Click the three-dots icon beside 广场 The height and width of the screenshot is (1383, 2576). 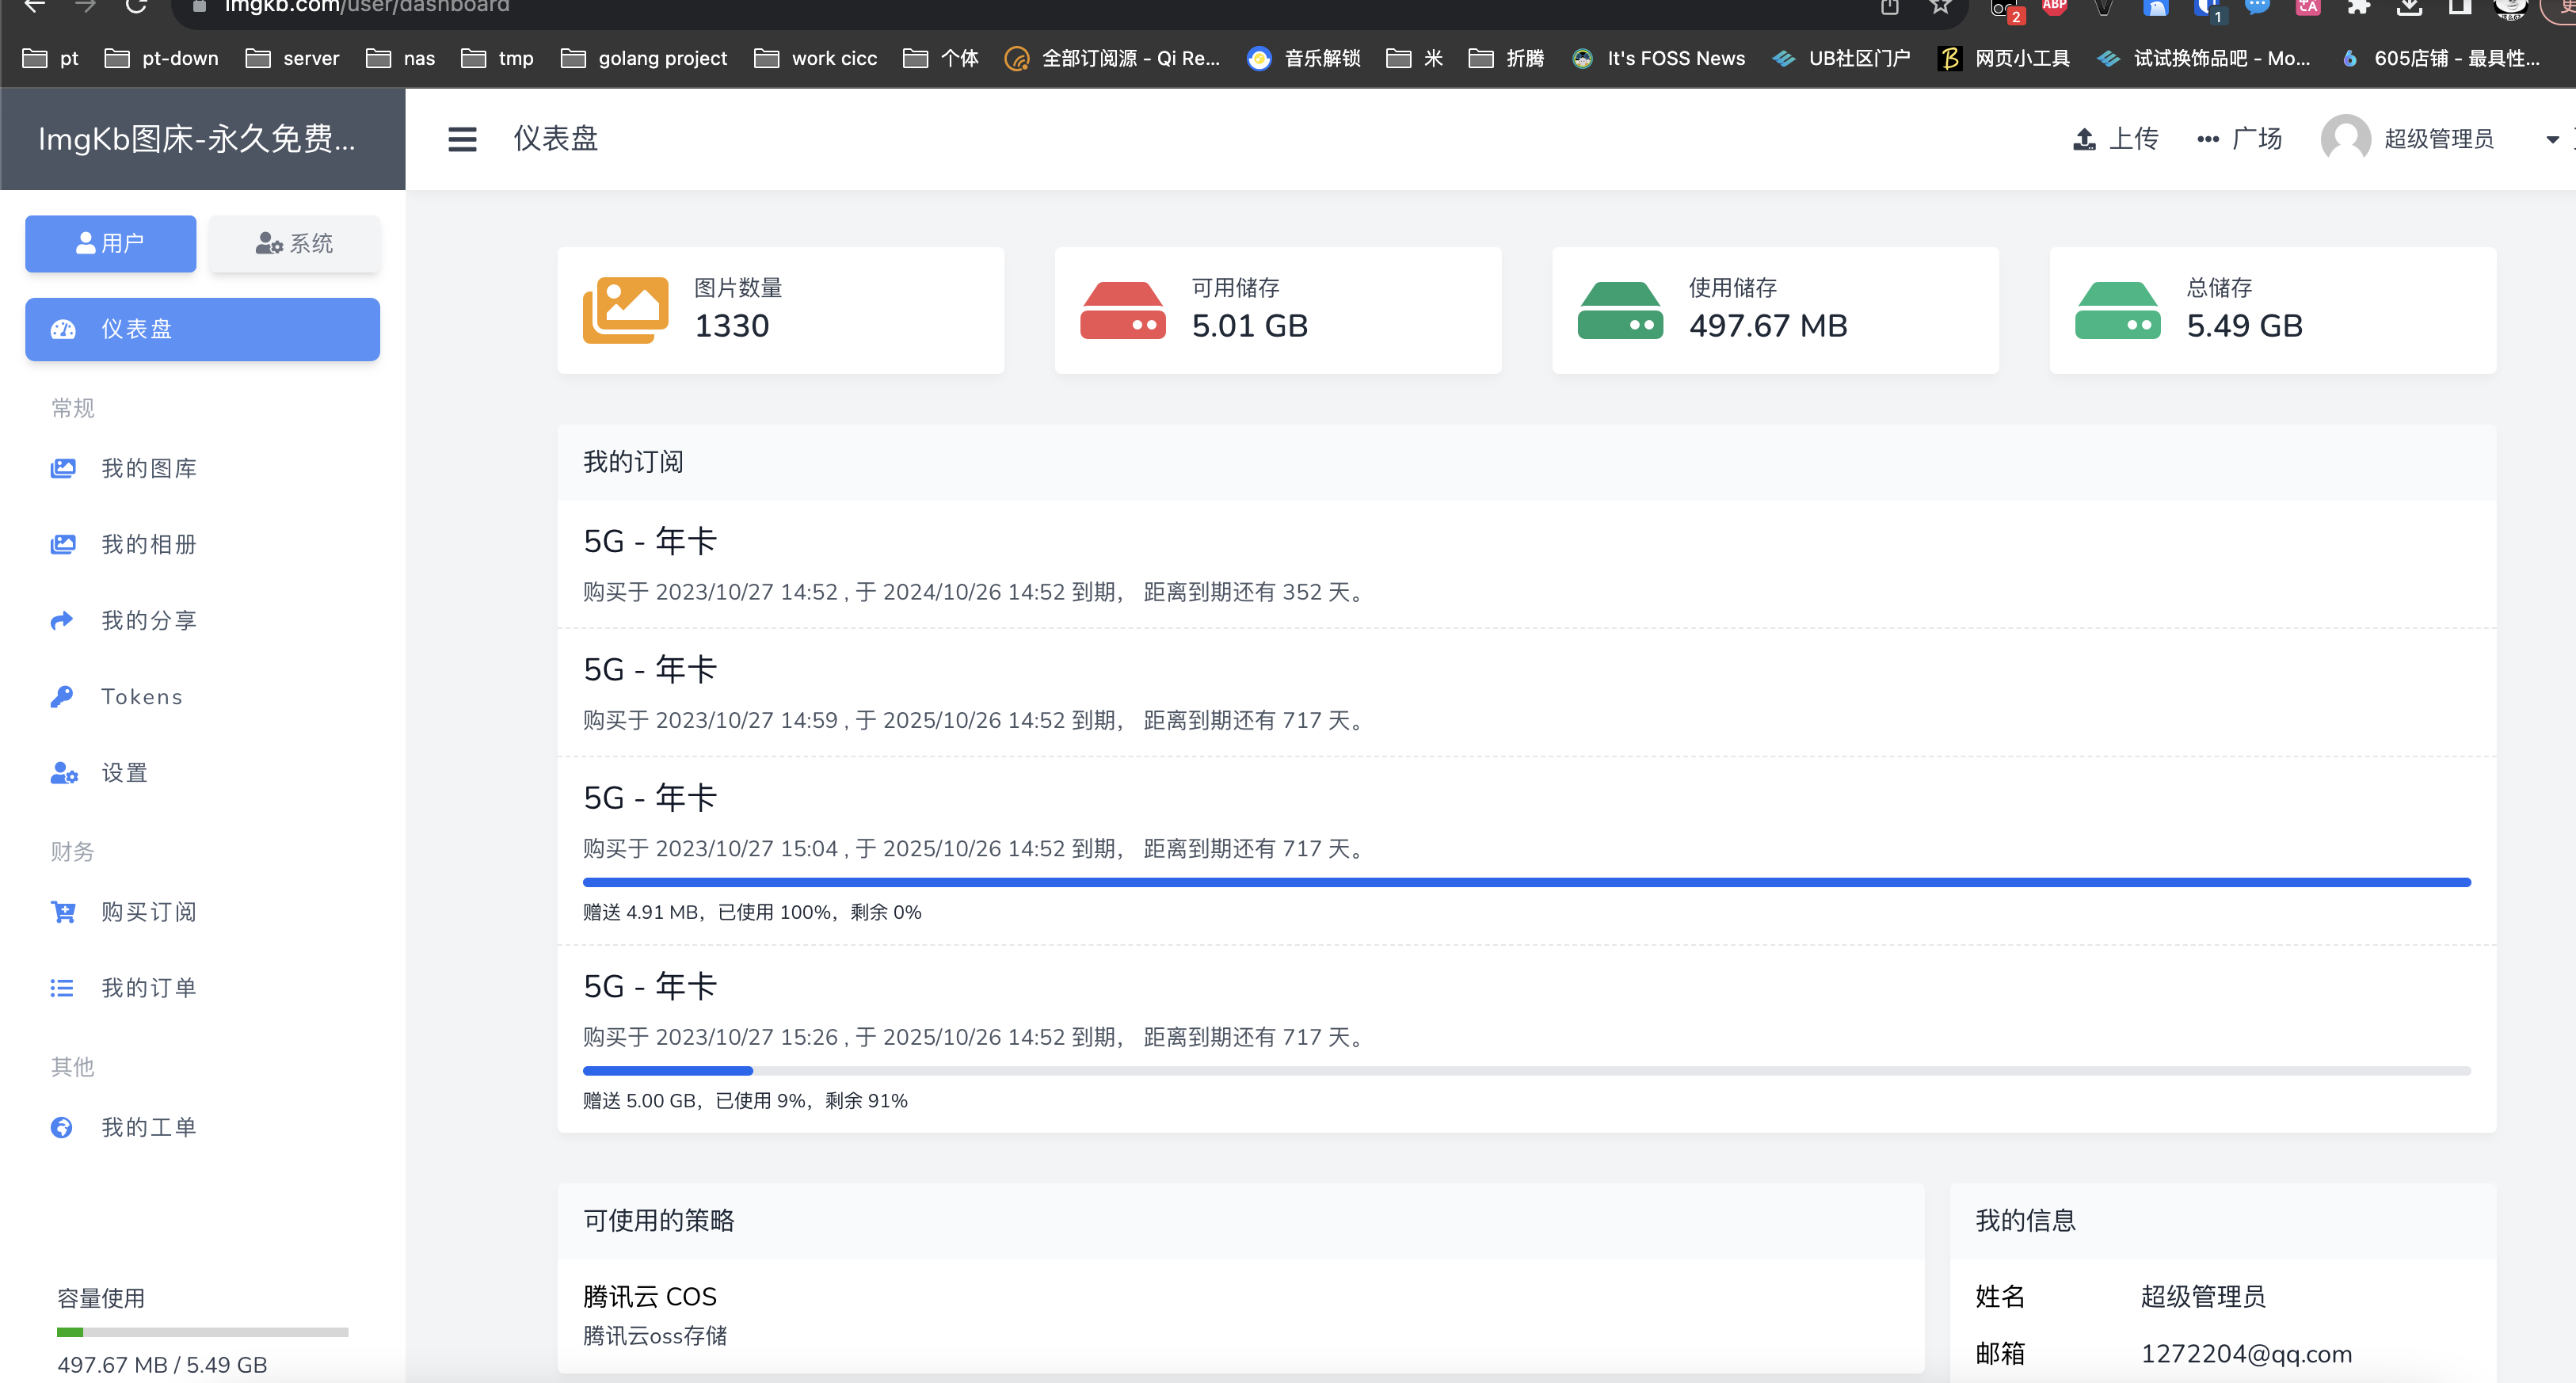[x=2208, y=139]
